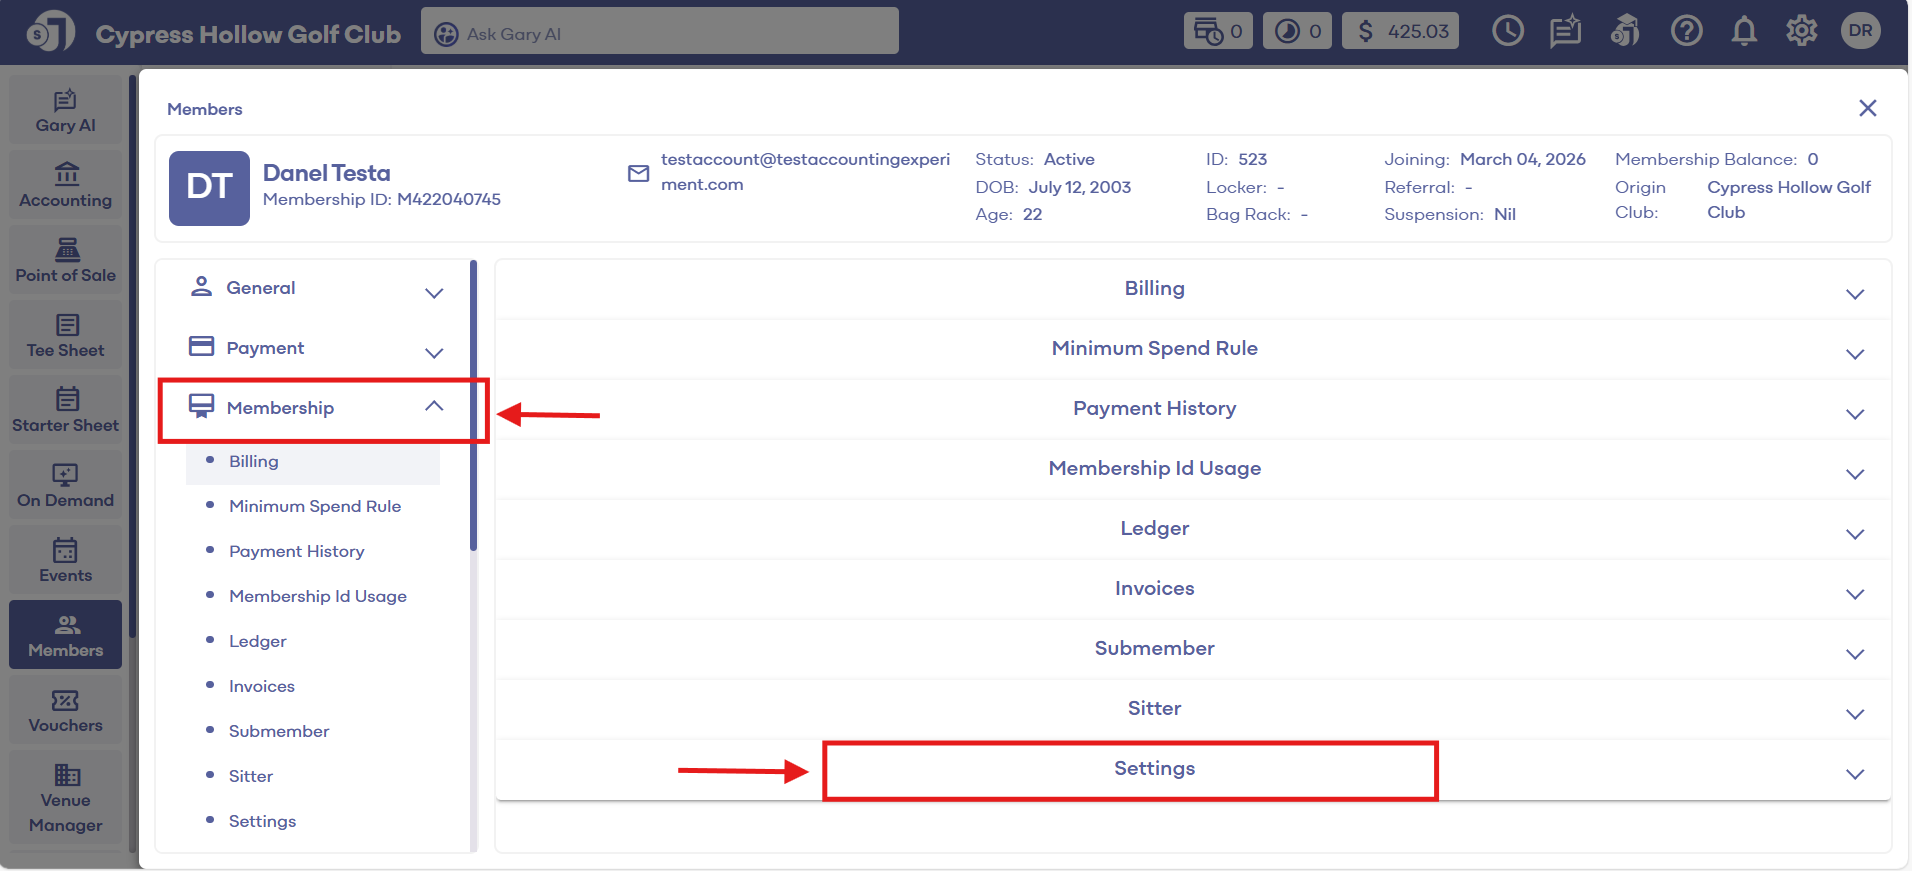Collapse the Membership section
This screenshot has width=1912, height=871.
point(433,407)
